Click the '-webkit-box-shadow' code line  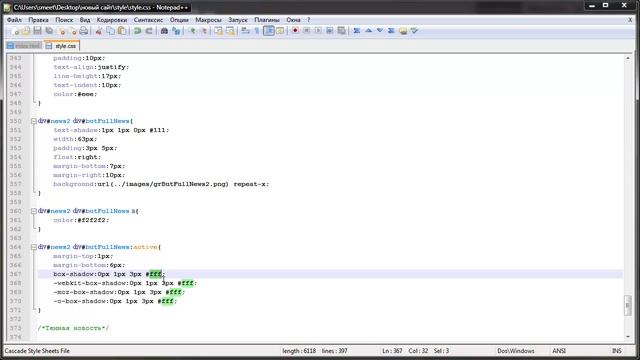[x=125, y=283]
